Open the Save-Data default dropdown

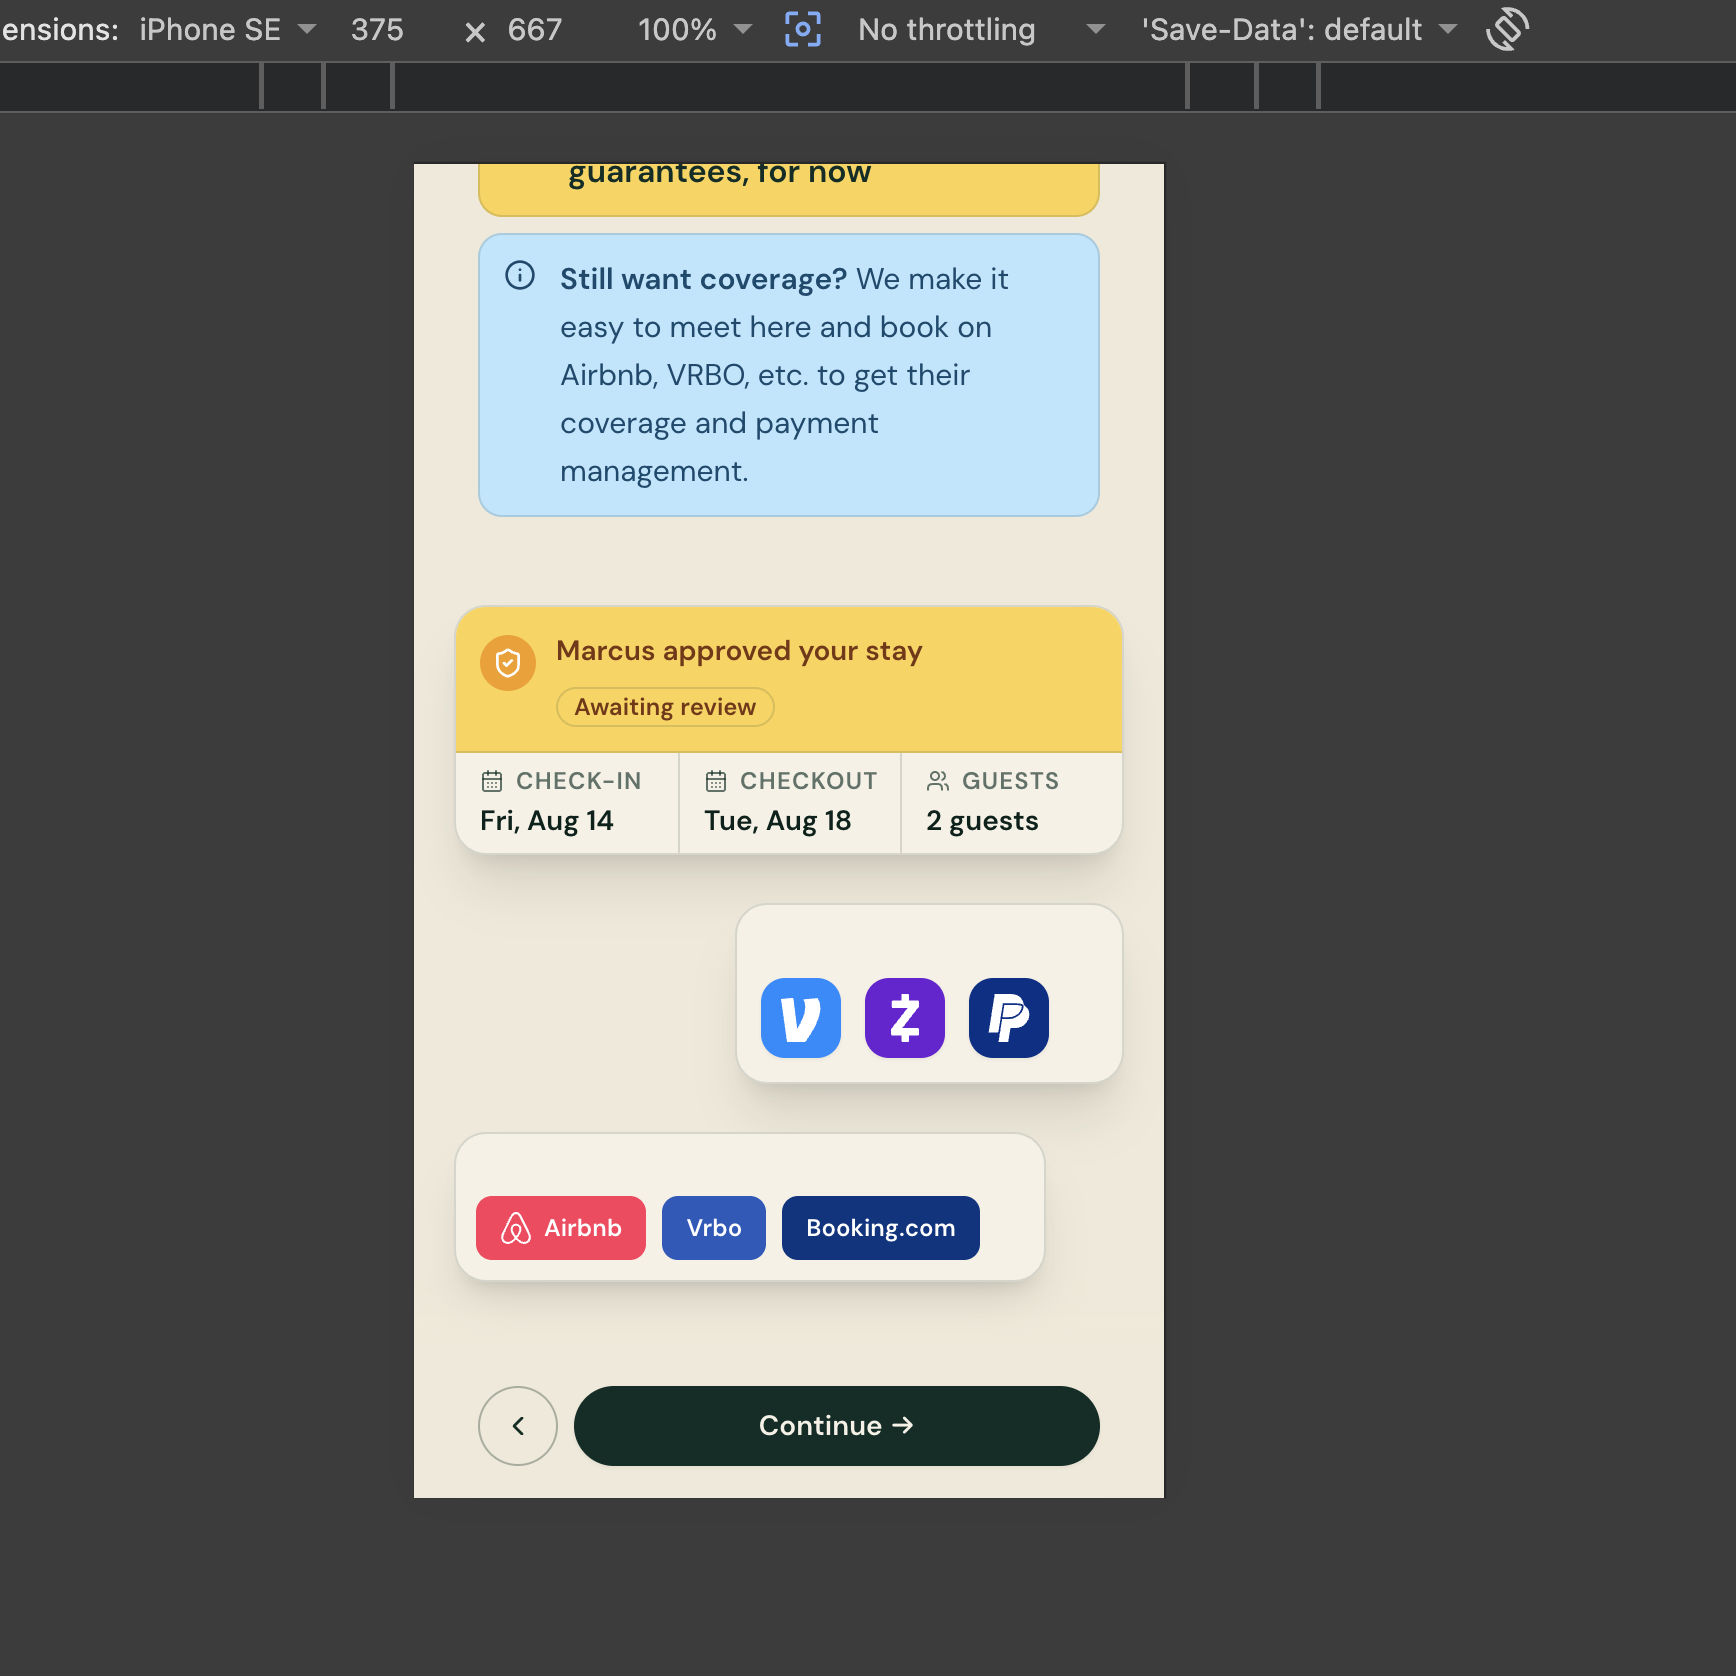[x=1299, y=30]
